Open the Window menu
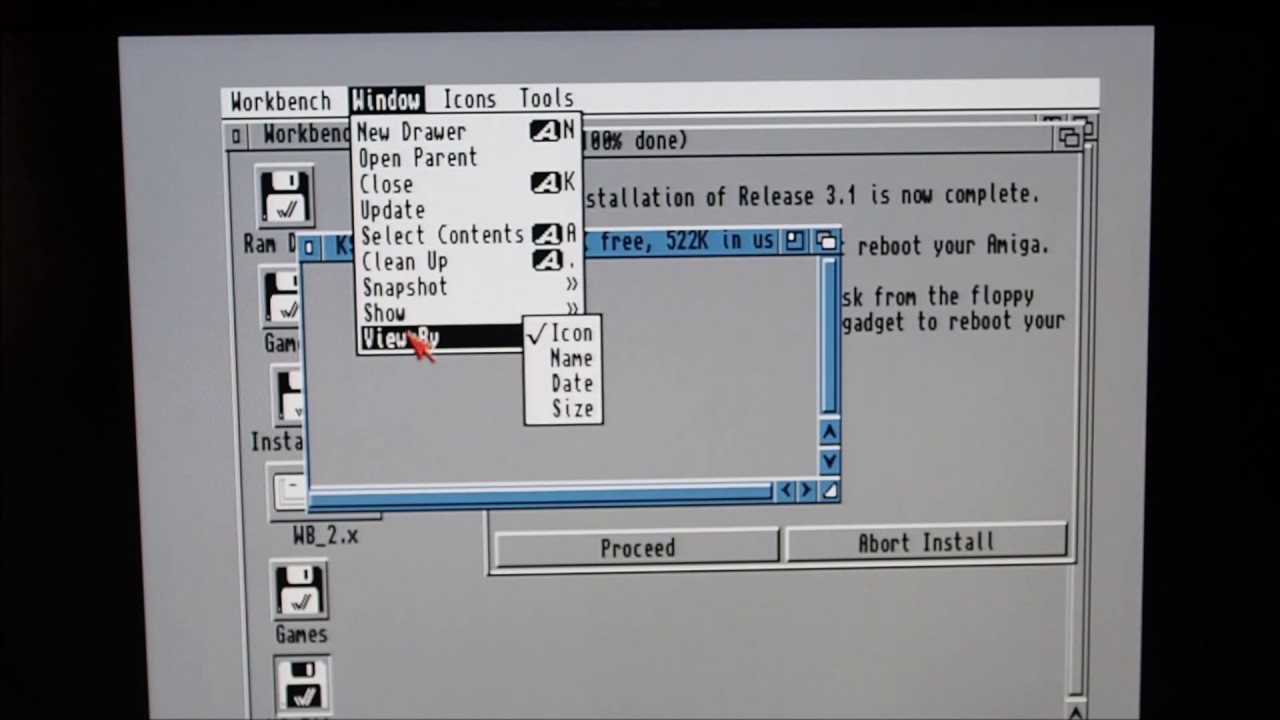The image size is (1280, 720). tap(386, 100)
